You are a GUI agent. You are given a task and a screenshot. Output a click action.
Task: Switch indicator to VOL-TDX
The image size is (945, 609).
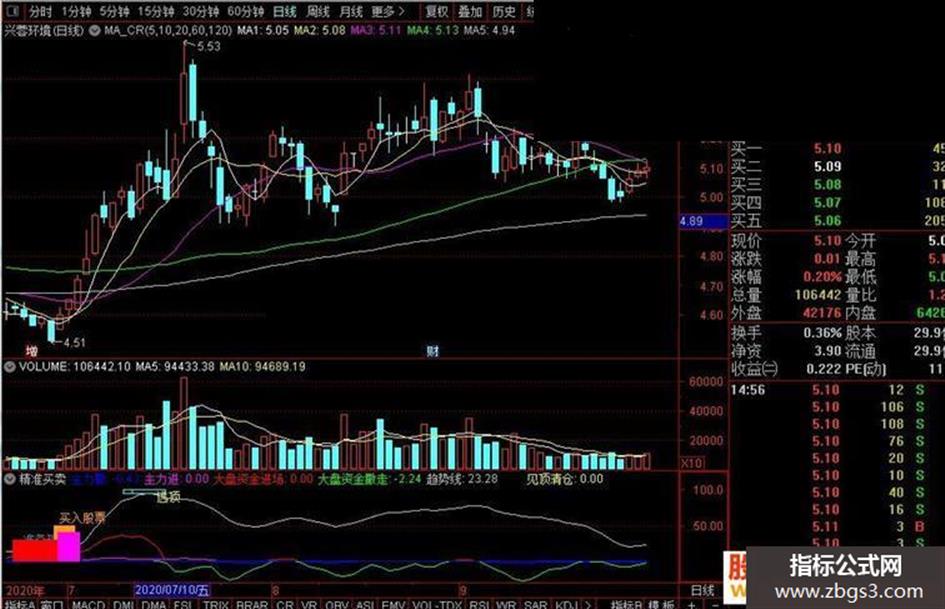[x=437, y=604]
